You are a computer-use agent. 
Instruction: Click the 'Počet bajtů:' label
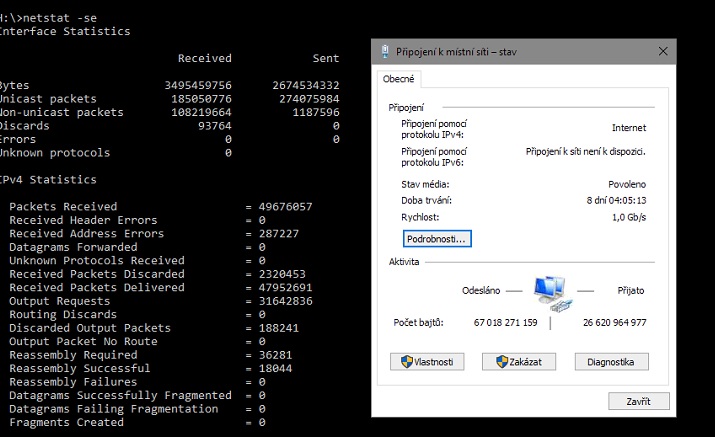[x=418, y=323]
